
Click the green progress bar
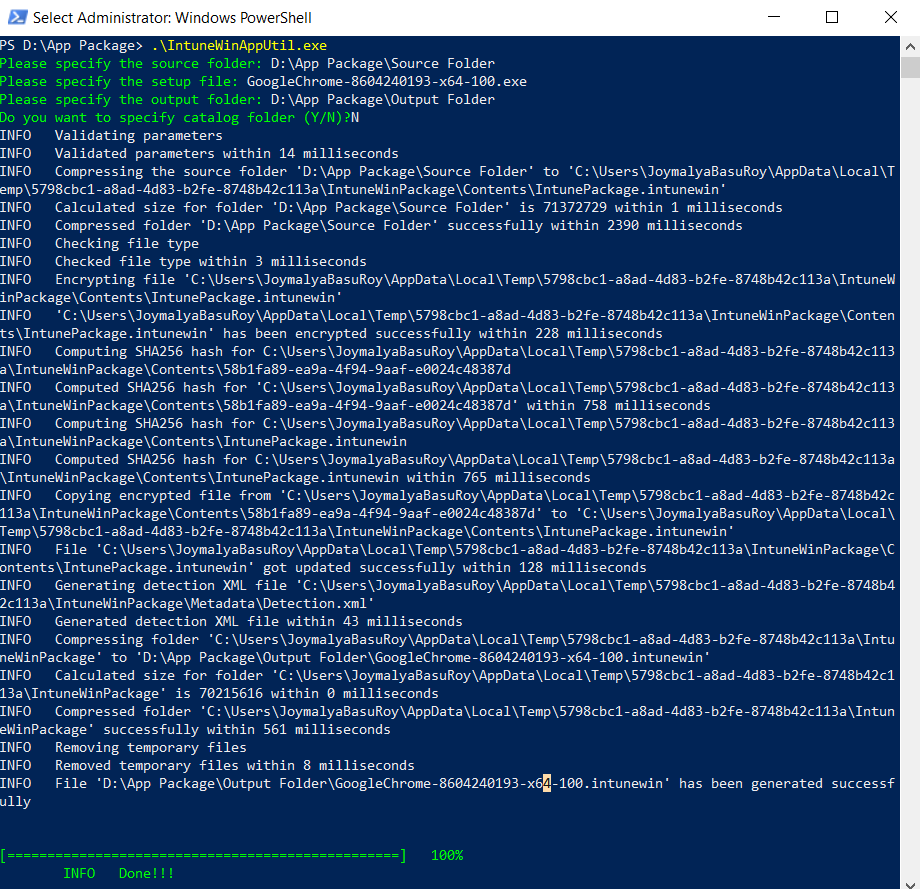203,856
